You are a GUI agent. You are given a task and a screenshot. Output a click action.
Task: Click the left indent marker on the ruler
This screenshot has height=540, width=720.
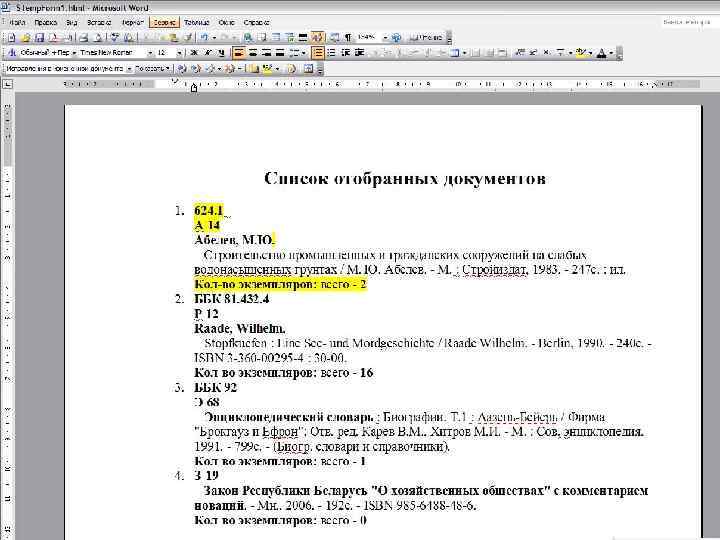tap(194, 87)
